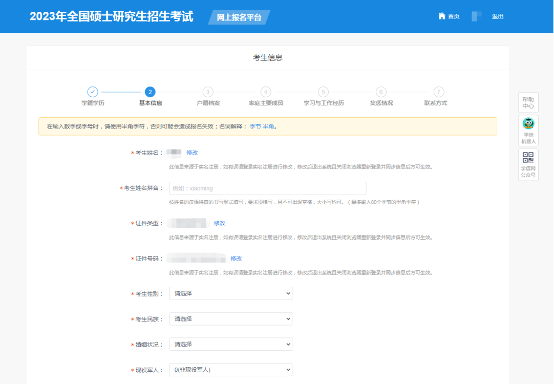Click the 基本信息 step label
The width and height of the screenshot is (554, 384).
(151, 103)
